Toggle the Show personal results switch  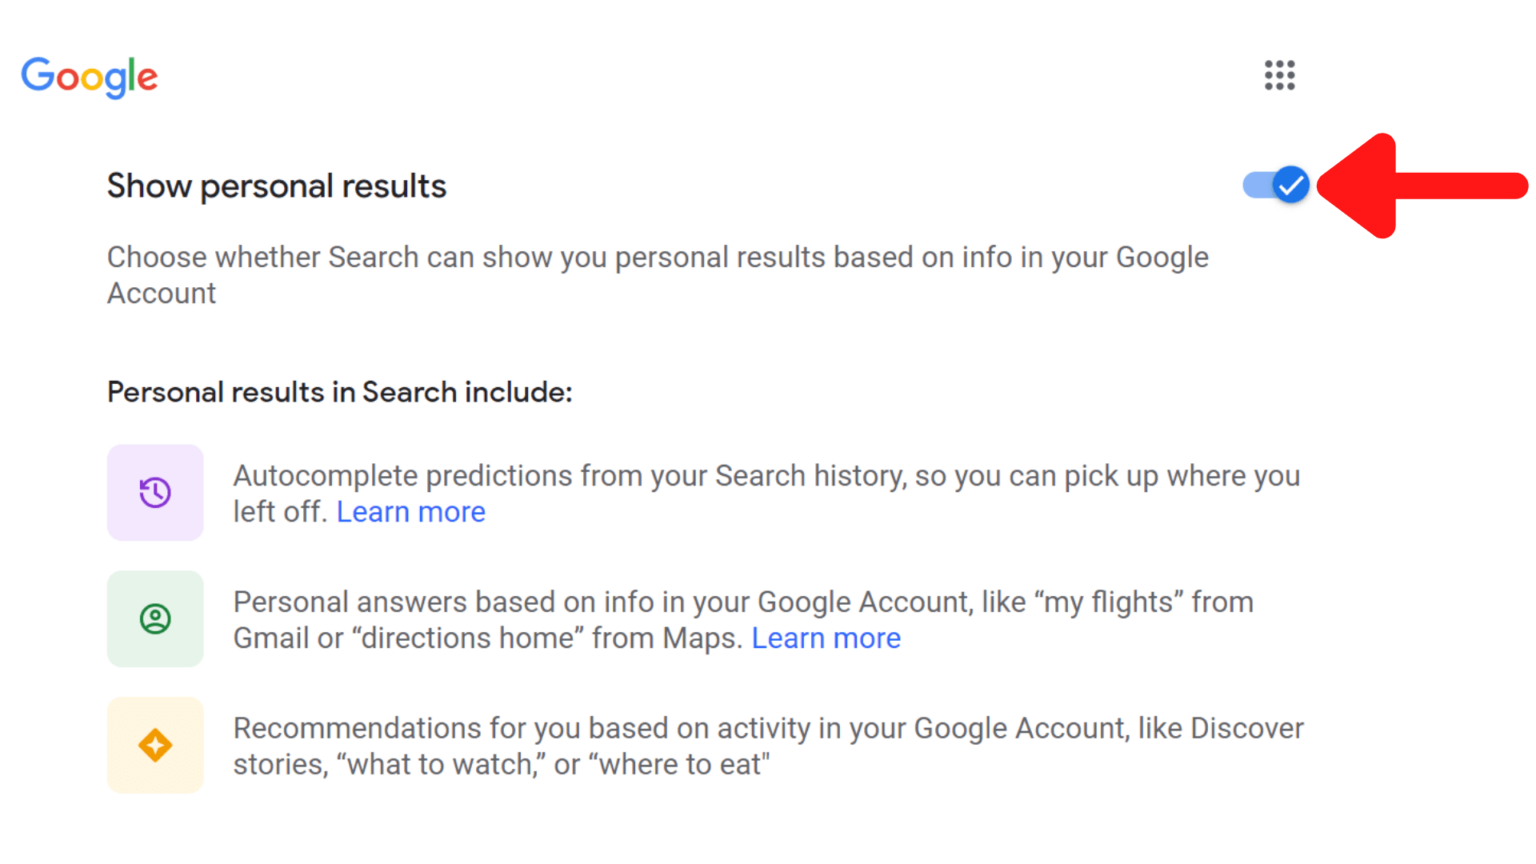(x=1276, y=185)
